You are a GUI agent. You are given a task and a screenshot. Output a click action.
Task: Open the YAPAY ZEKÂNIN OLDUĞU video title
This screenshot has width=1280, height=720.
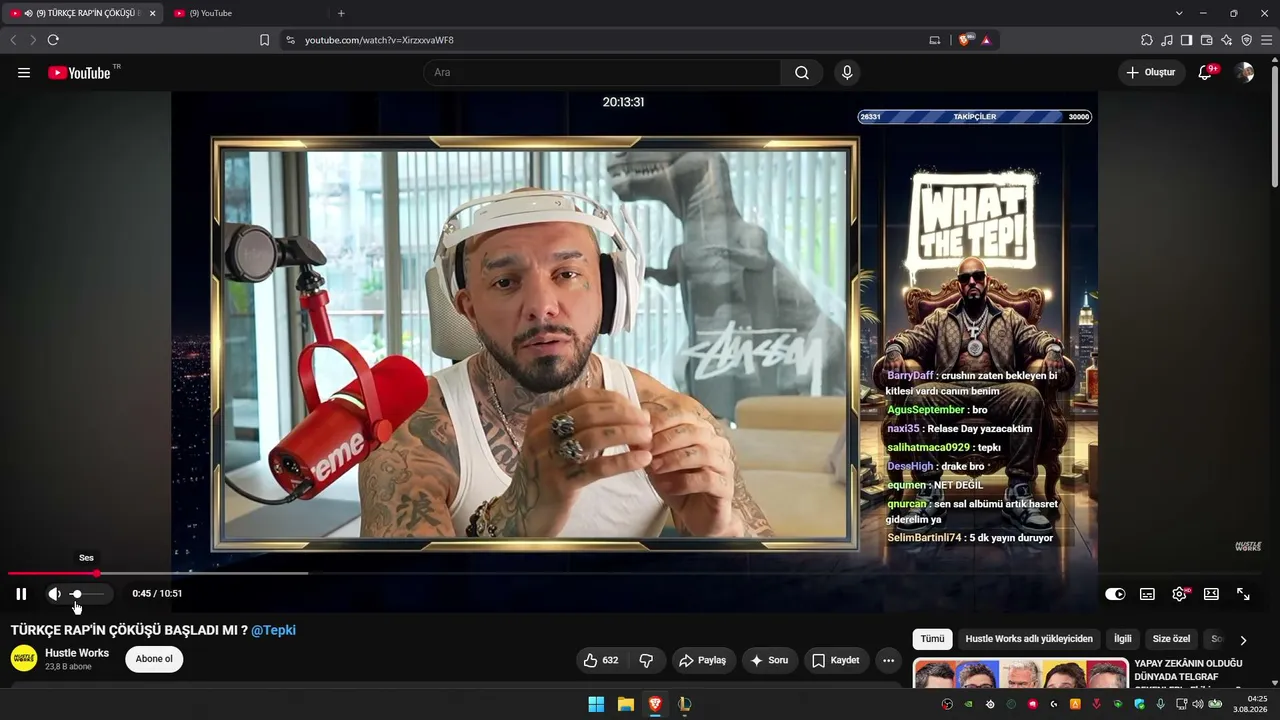[x=1188, y=670]
